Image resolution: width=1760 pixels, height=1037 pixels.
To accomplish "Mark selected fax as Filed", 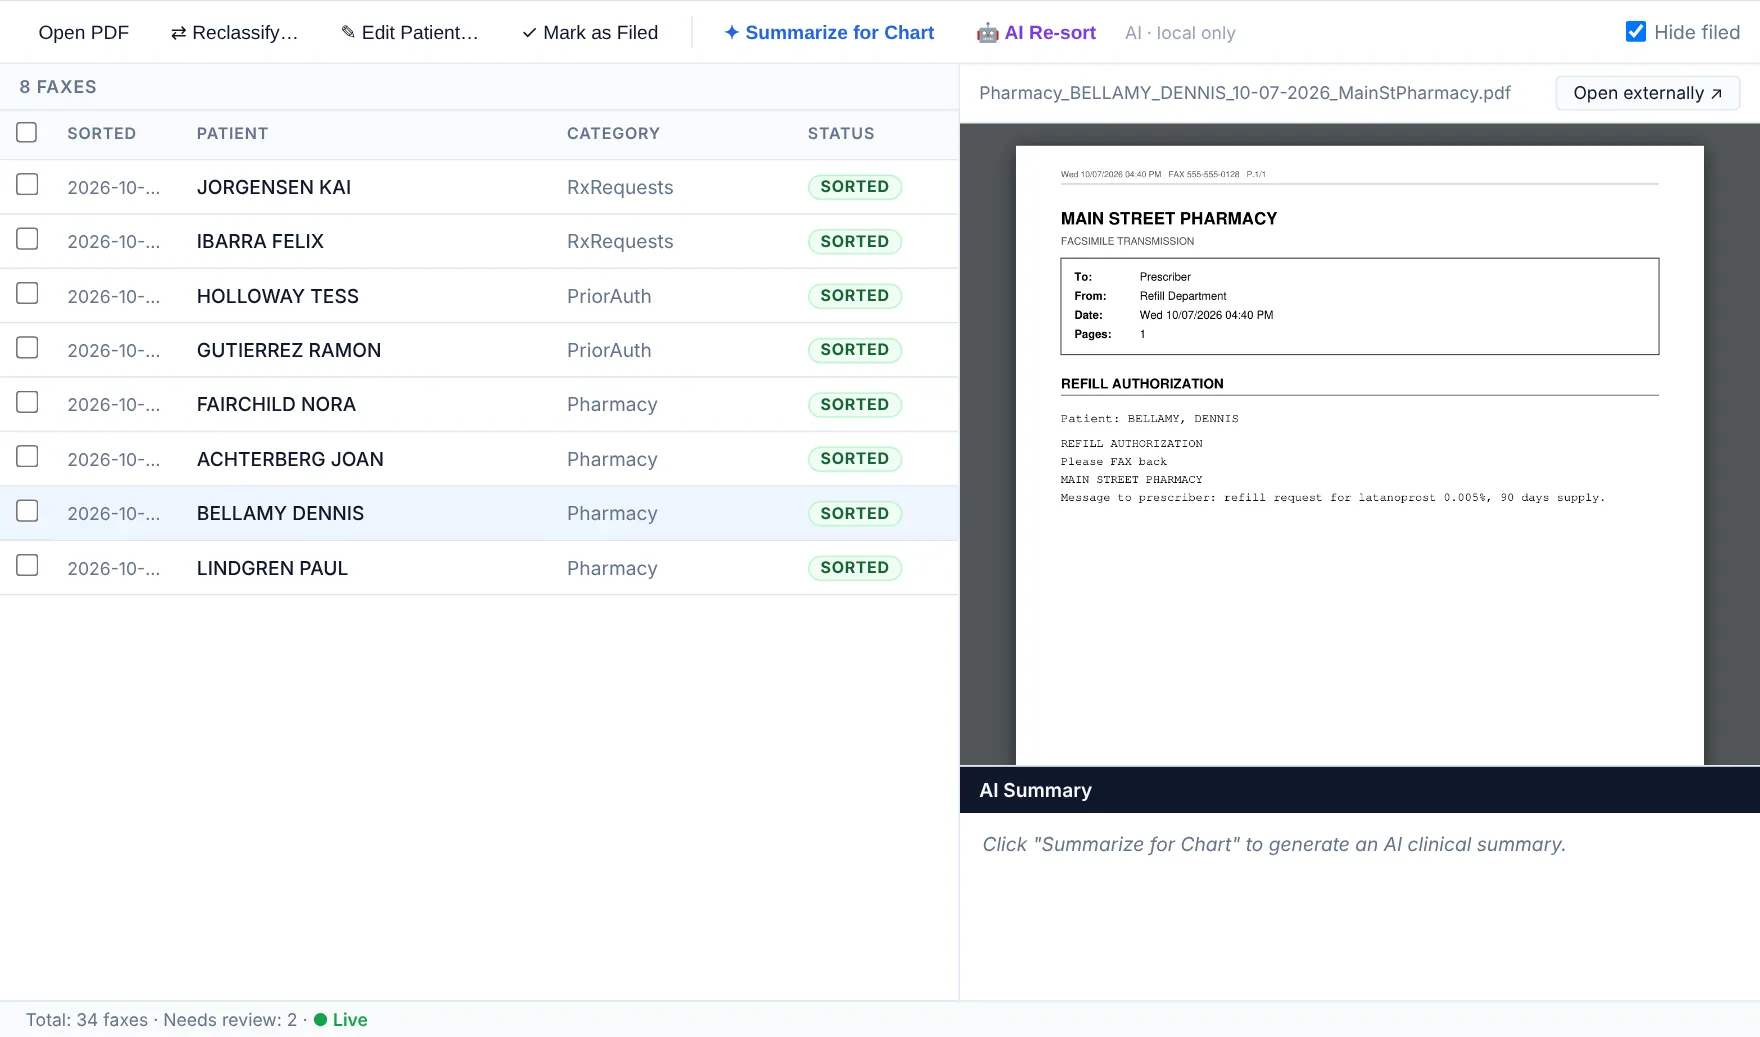I will [590, 32].
